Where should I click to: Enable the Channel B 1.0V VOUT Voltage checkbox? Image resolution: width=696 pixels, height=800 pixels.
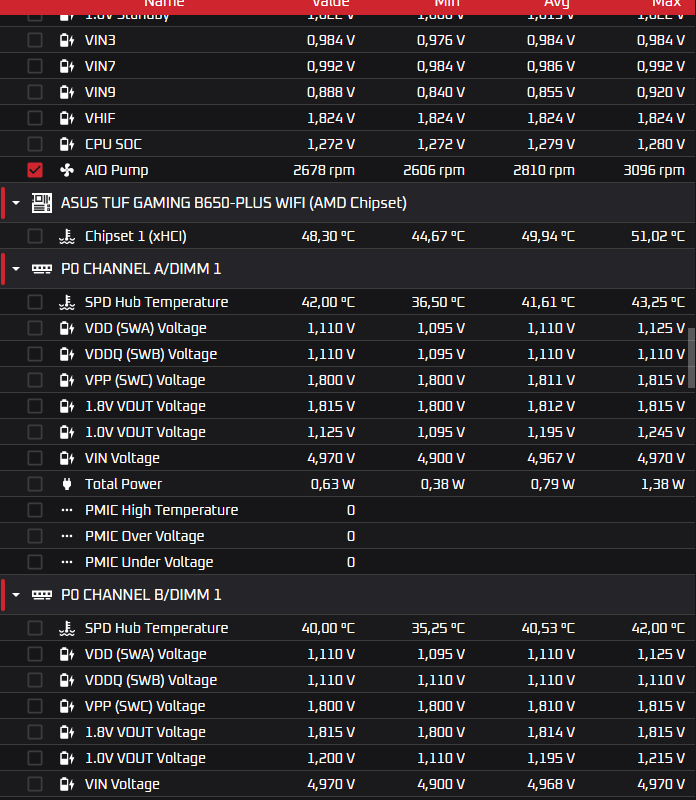pyautogui.click(x=35, y=758)
